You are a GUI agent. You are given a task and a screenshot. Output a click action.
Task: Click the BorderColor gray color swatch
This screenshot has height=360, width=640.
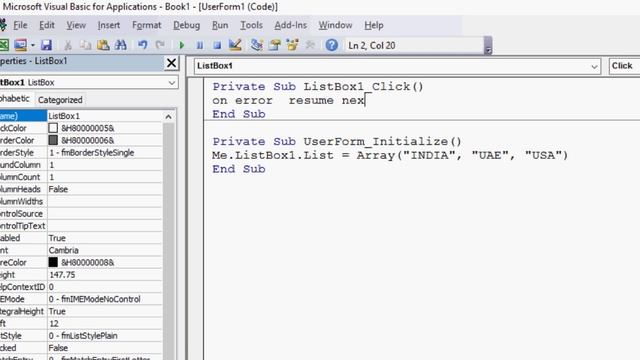53,140
